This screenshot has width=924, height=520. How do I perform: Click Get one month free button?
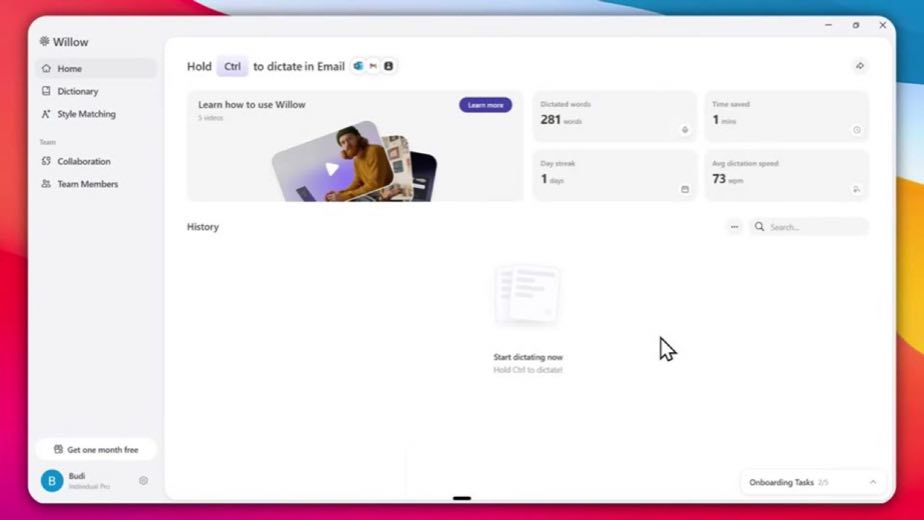[96, 449]
